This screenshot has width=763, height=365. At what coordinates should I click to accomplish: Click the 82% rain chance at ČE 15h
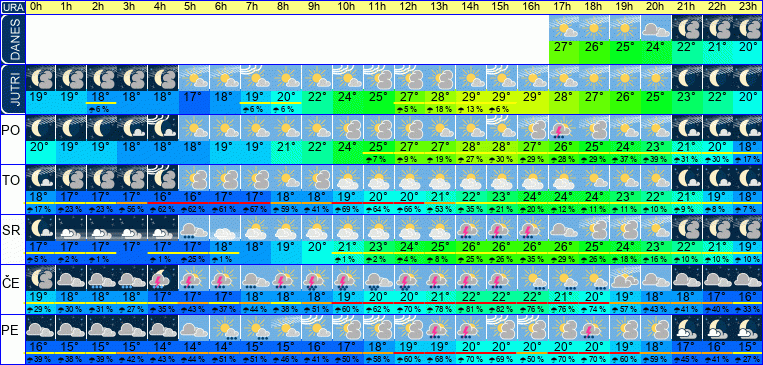point(502,310)
